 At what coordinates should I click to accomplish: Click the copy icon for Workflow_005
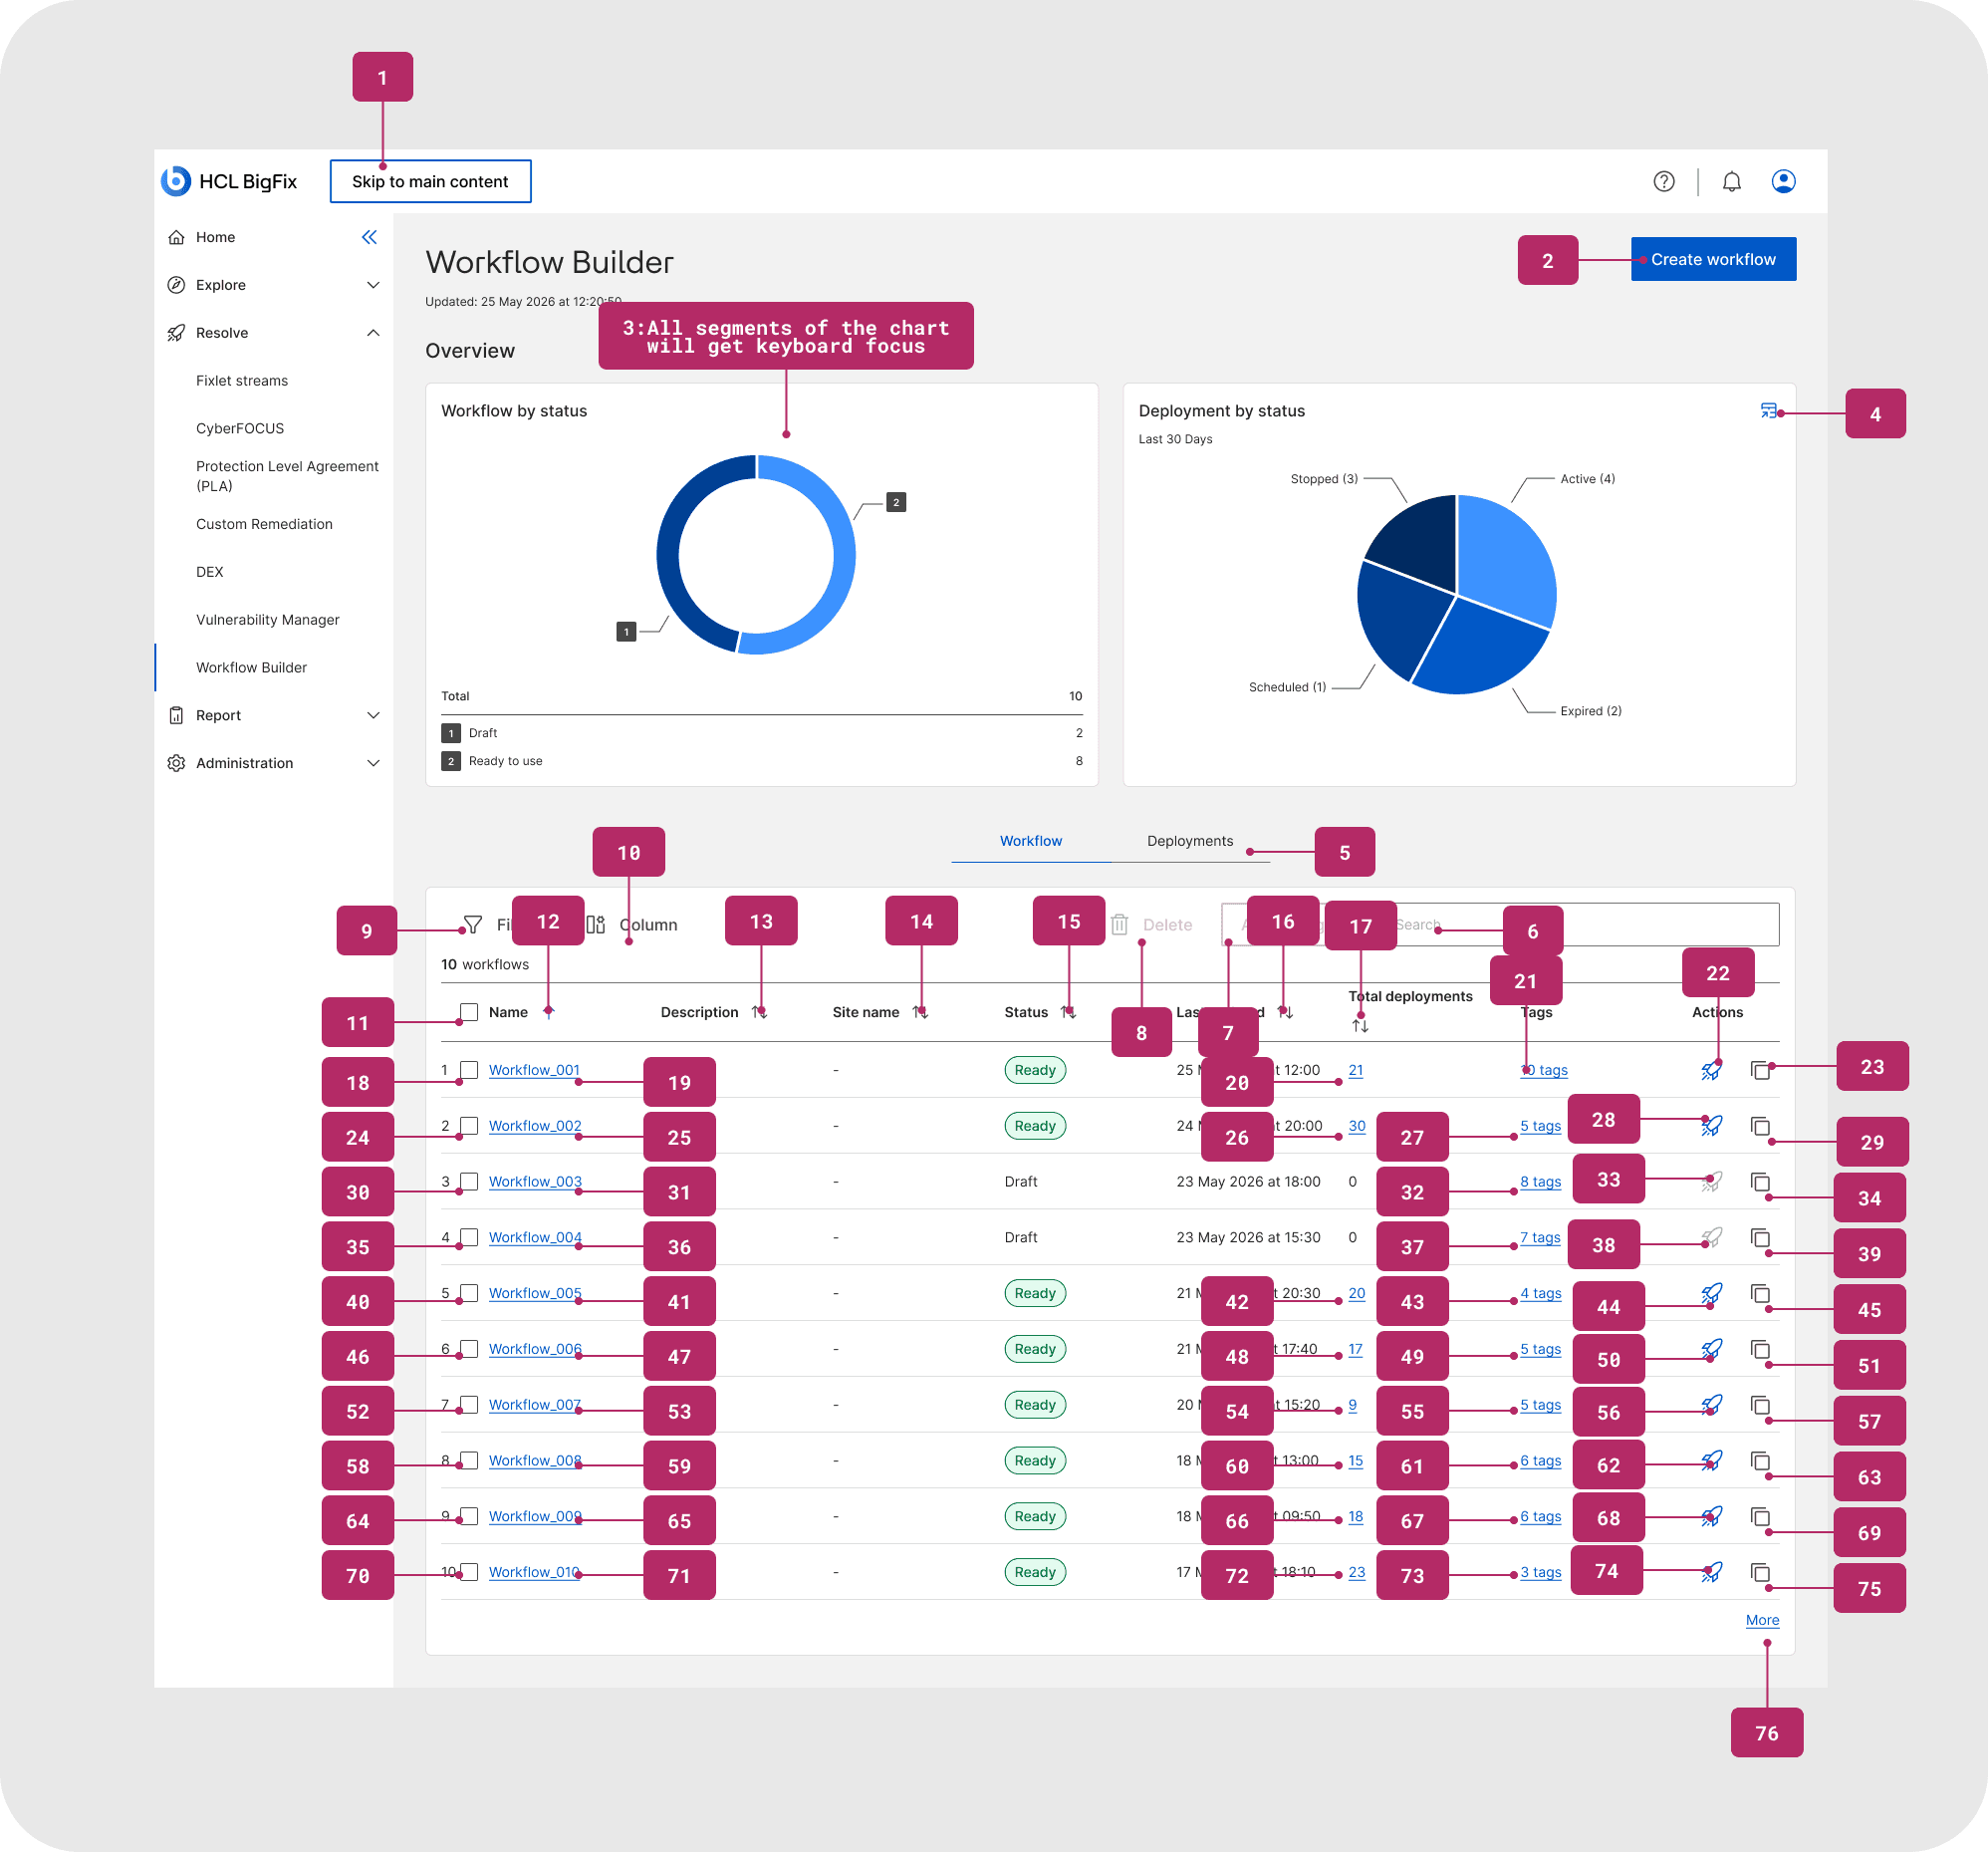1761,1294
